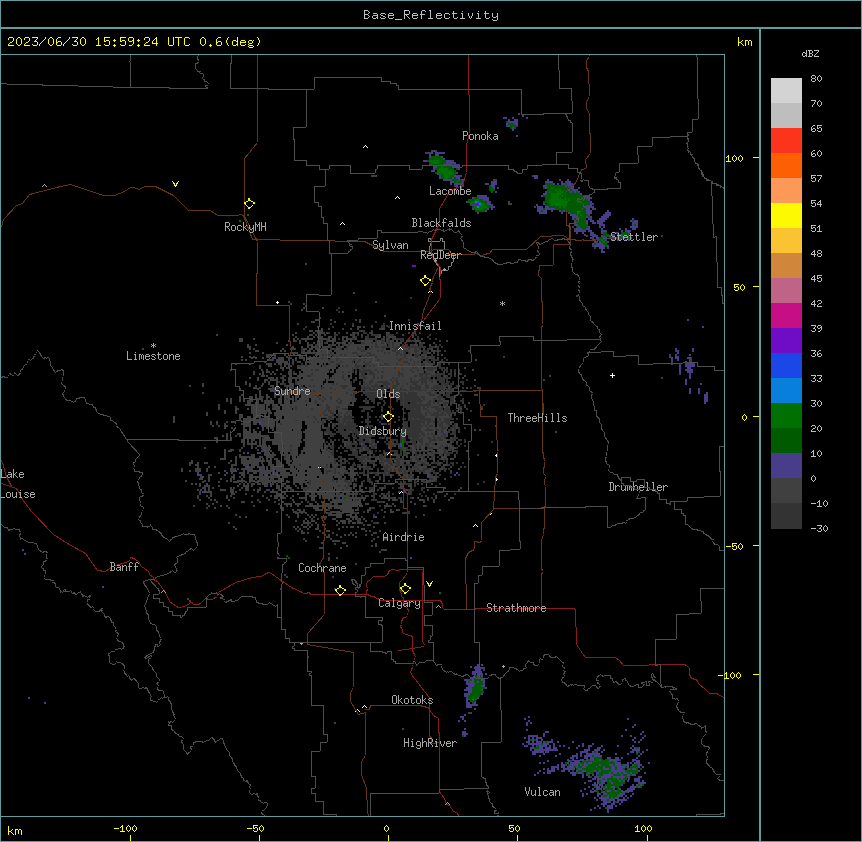This screenshot has width=862, height=842.
Task: Select the slate purple 10-0 dBZ legend band
Action: click(786, 466)
